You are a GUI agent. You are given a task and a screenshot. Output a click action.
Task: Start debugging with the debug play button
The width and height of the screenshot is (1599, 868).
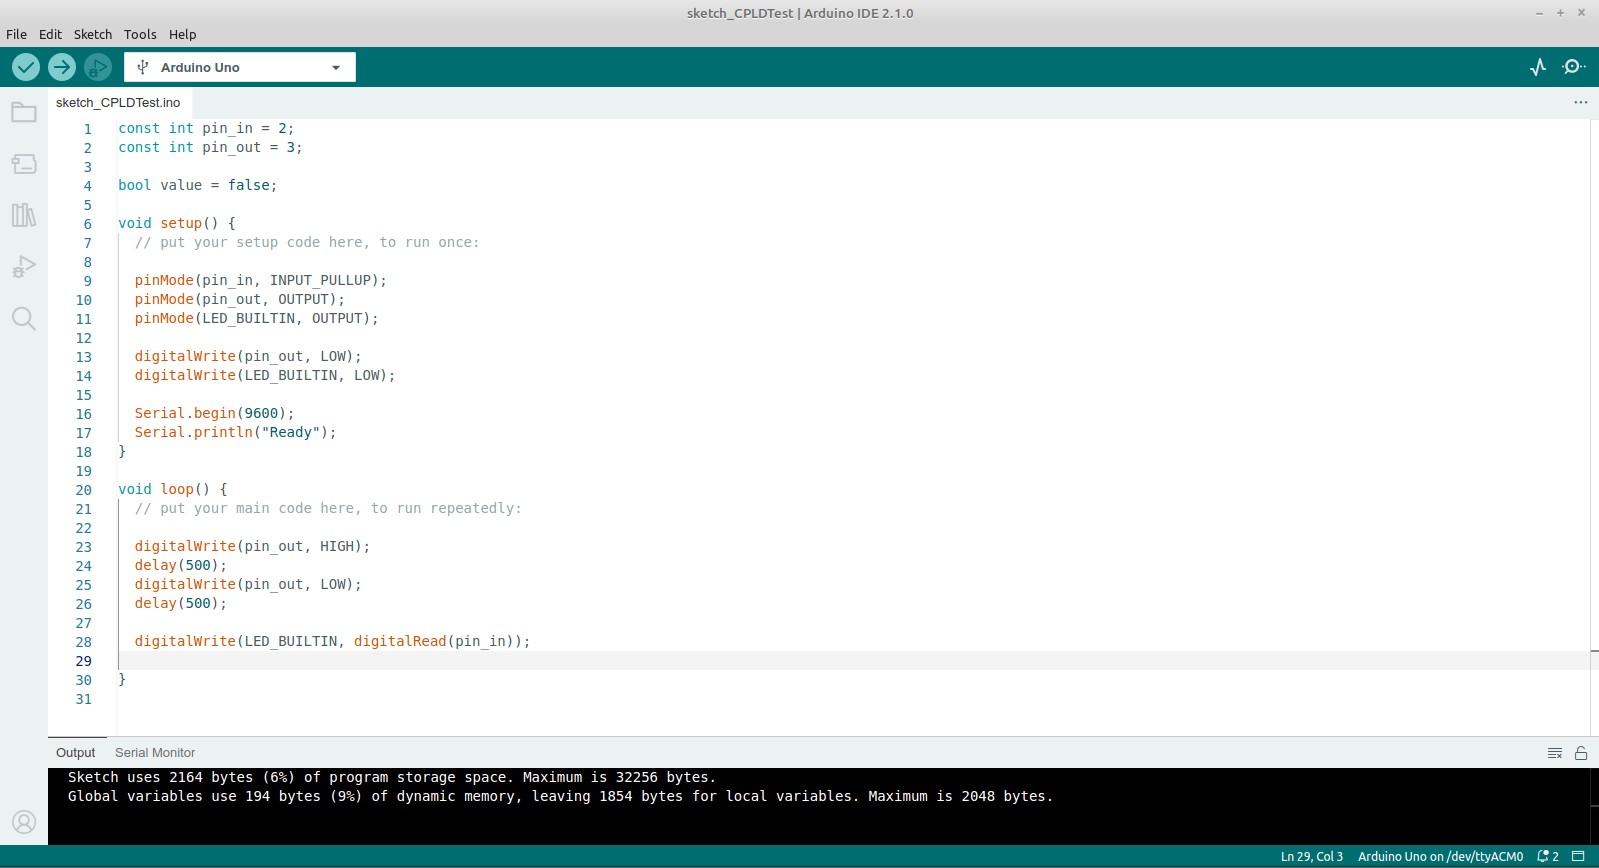click(97, 67)
